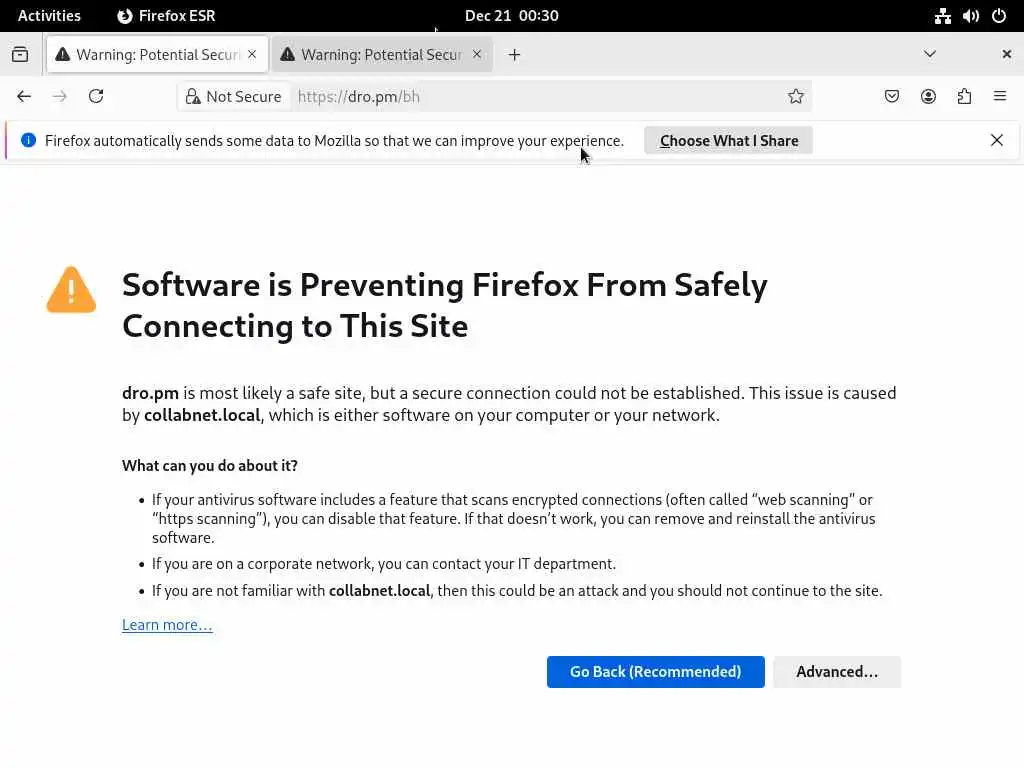The width and height of the screenshot is (1024, 768).
Task: Open the Save to Pocket icon
Action: pos(892,96)
